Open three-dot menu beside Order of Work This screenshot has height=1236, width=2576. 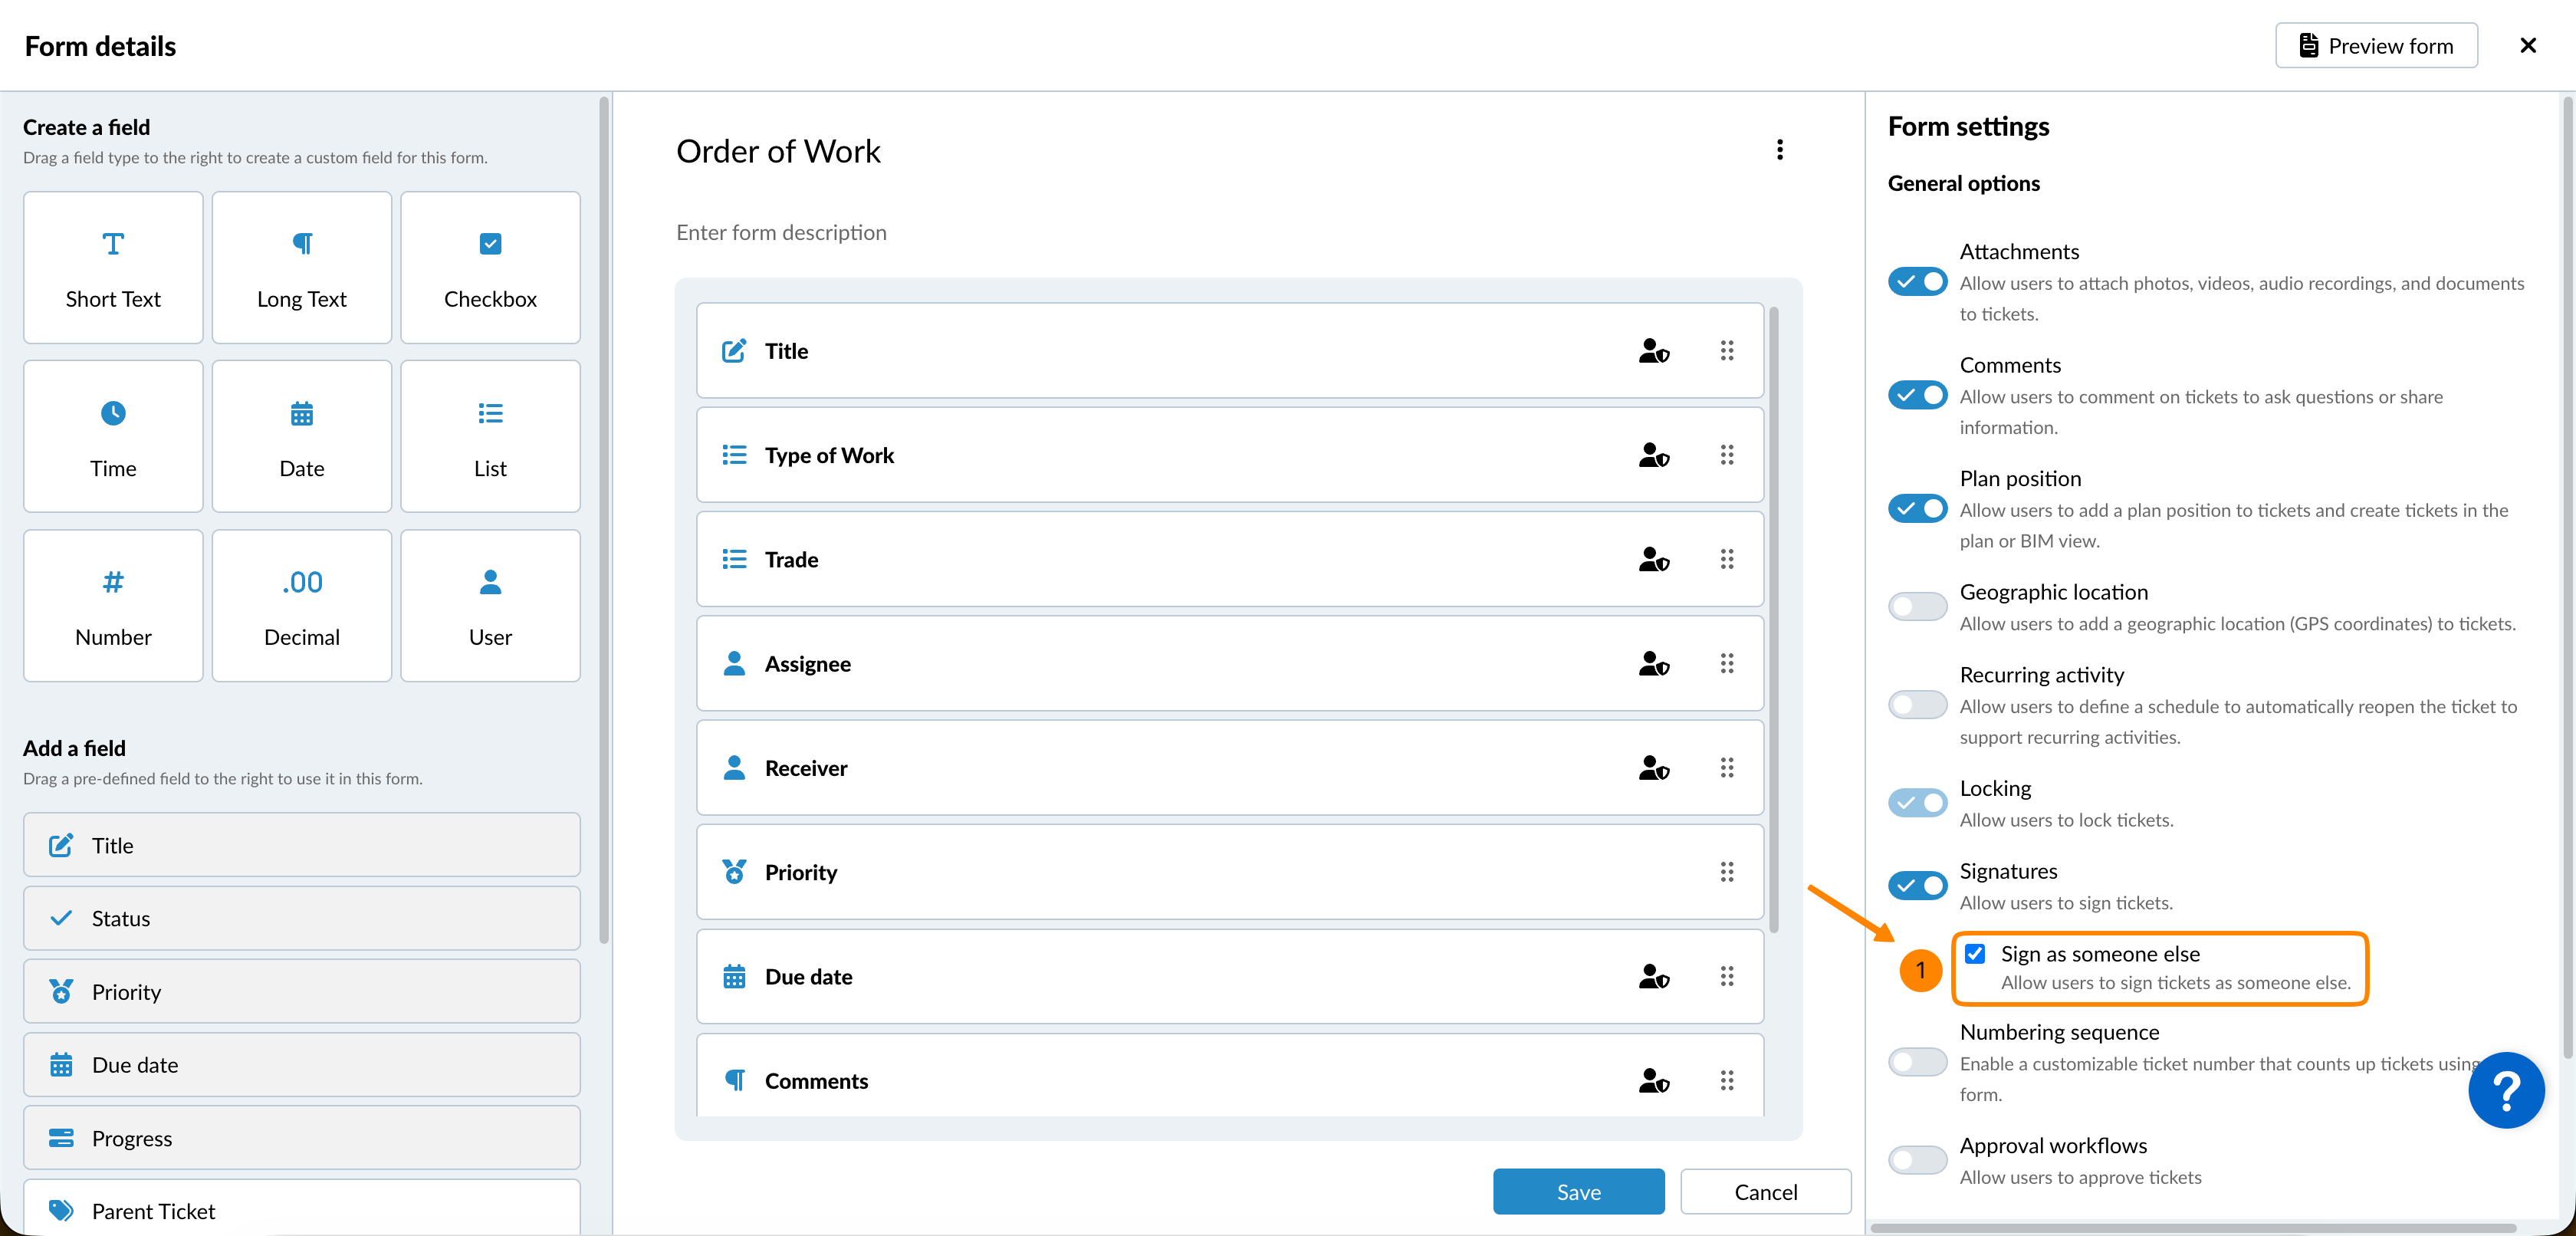pyautogui.click(x=1779, y=150)
